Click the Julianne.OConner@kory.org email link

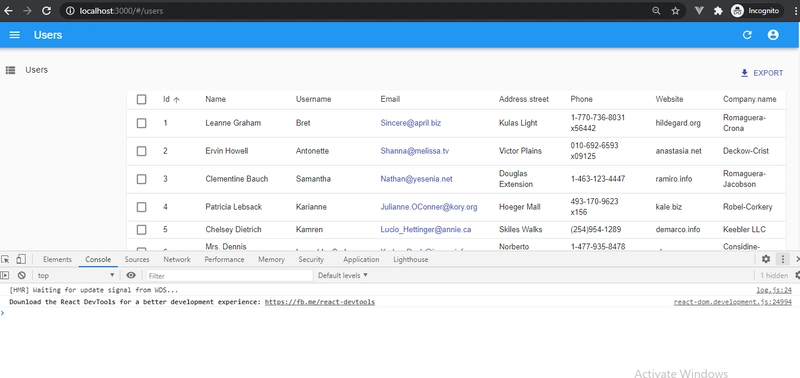(x=429, y=207)
